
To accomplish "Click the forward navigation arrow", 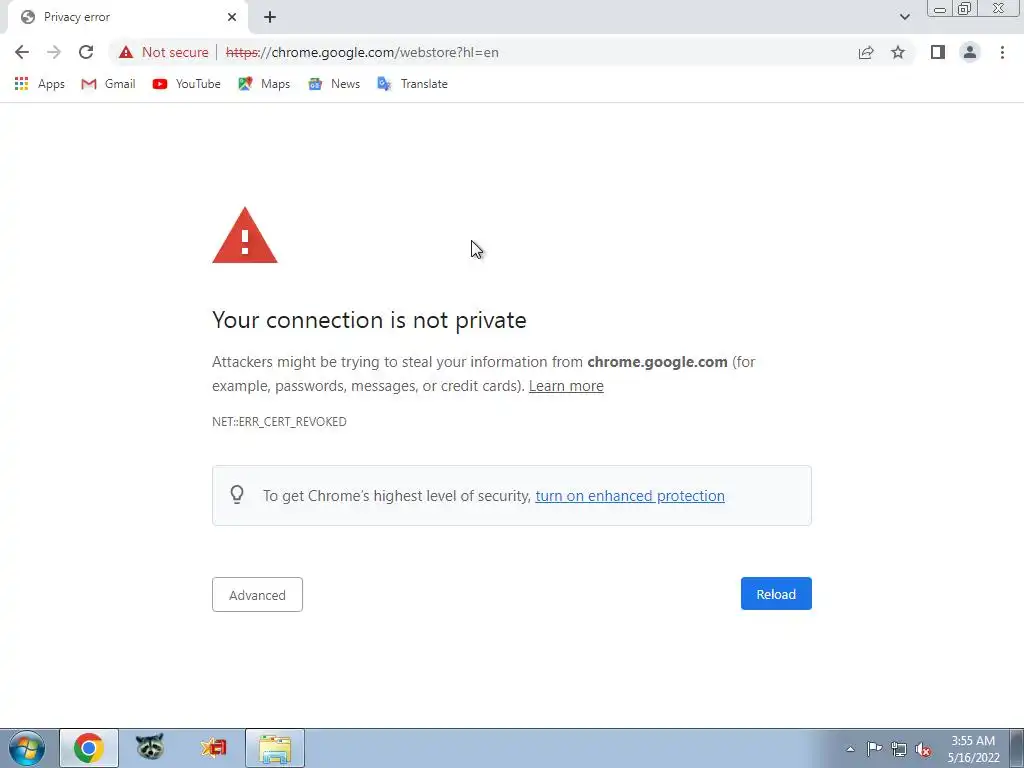I will (x=54, y=52).
